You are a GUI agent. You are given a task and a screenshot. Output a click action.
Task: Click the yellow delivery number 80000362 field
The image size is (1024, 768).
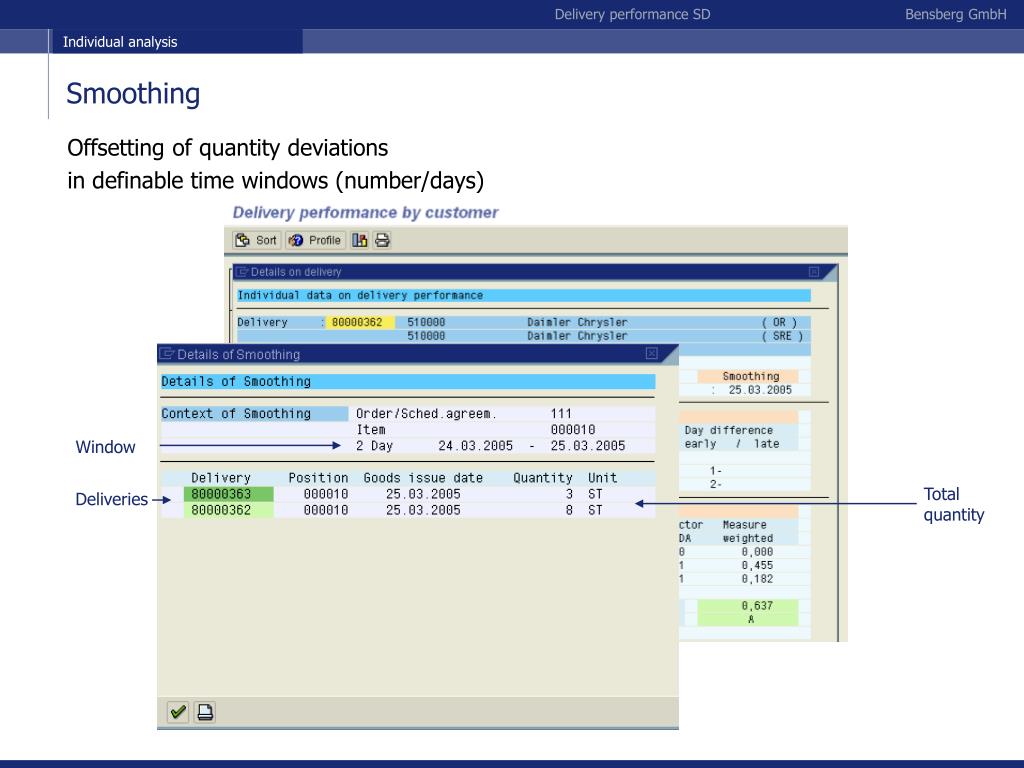point(360,322)
